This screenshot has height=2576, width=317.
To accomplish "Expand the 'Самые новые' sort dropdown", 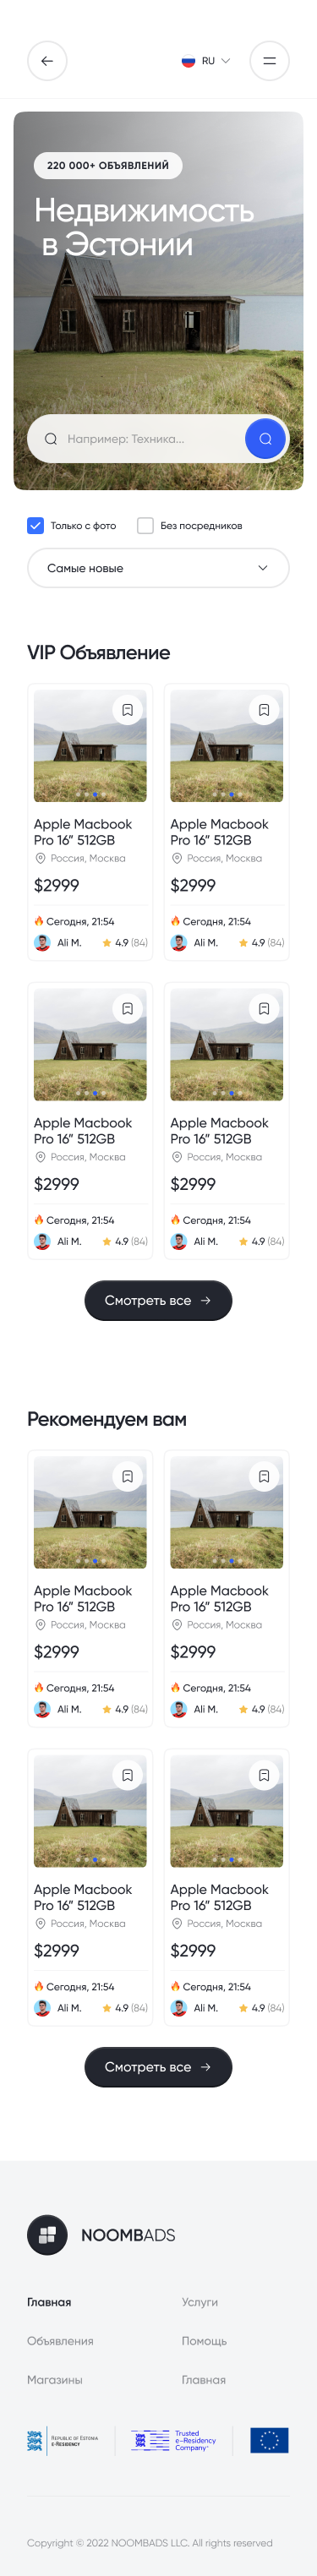I will click(158, 568).
